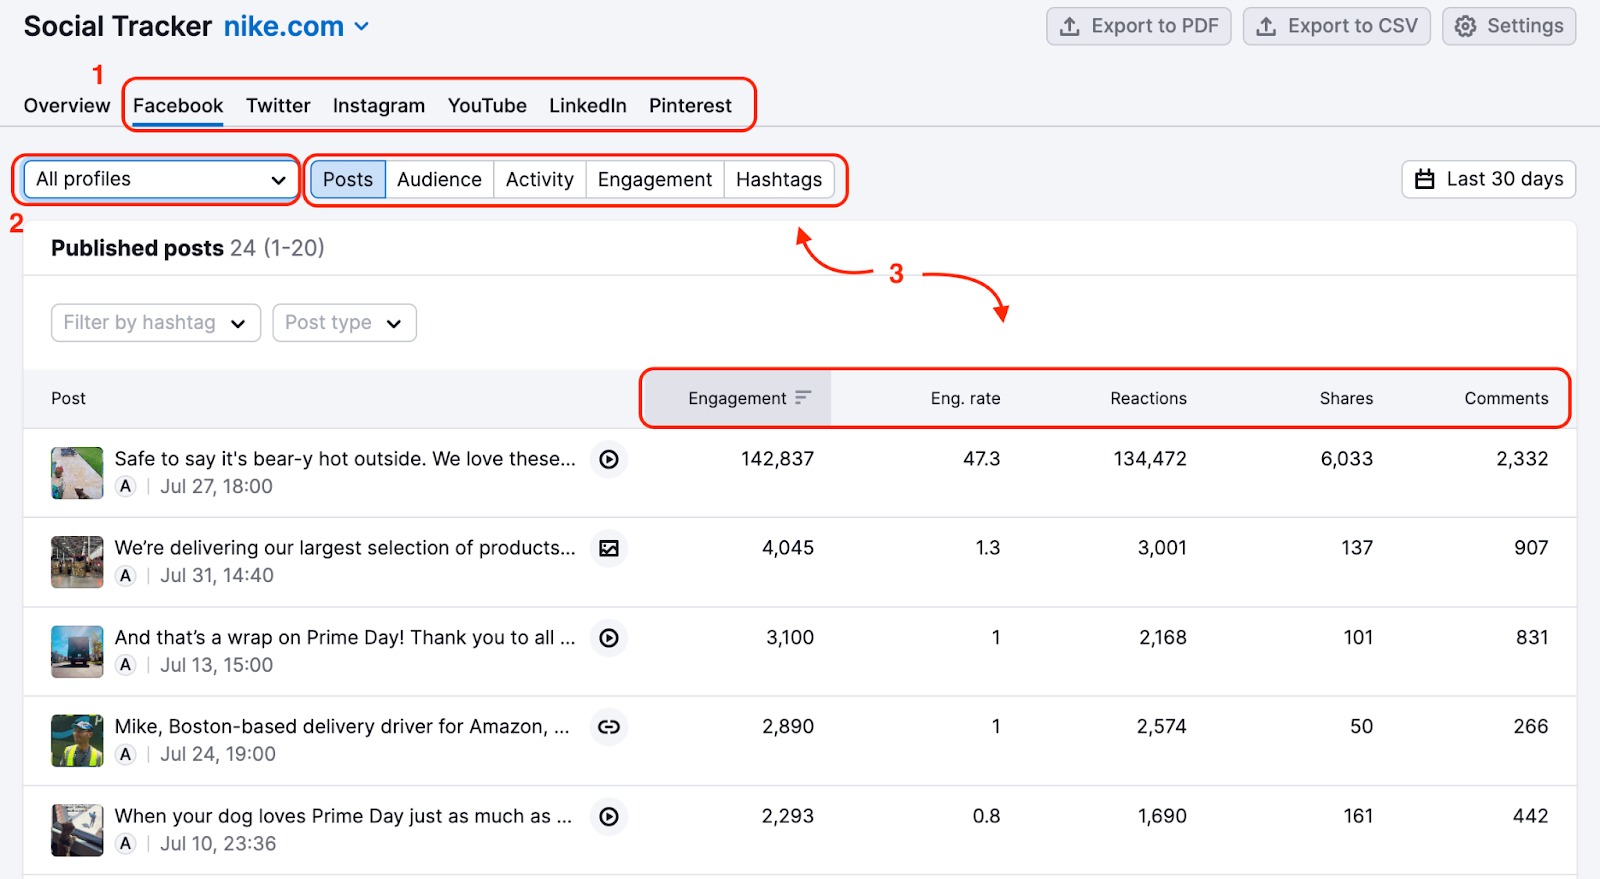This screenshot has height=879, width=1600.
Task: Sort posts by the Reactions column
Action: pyautogui.click(x=1148, y=398)
